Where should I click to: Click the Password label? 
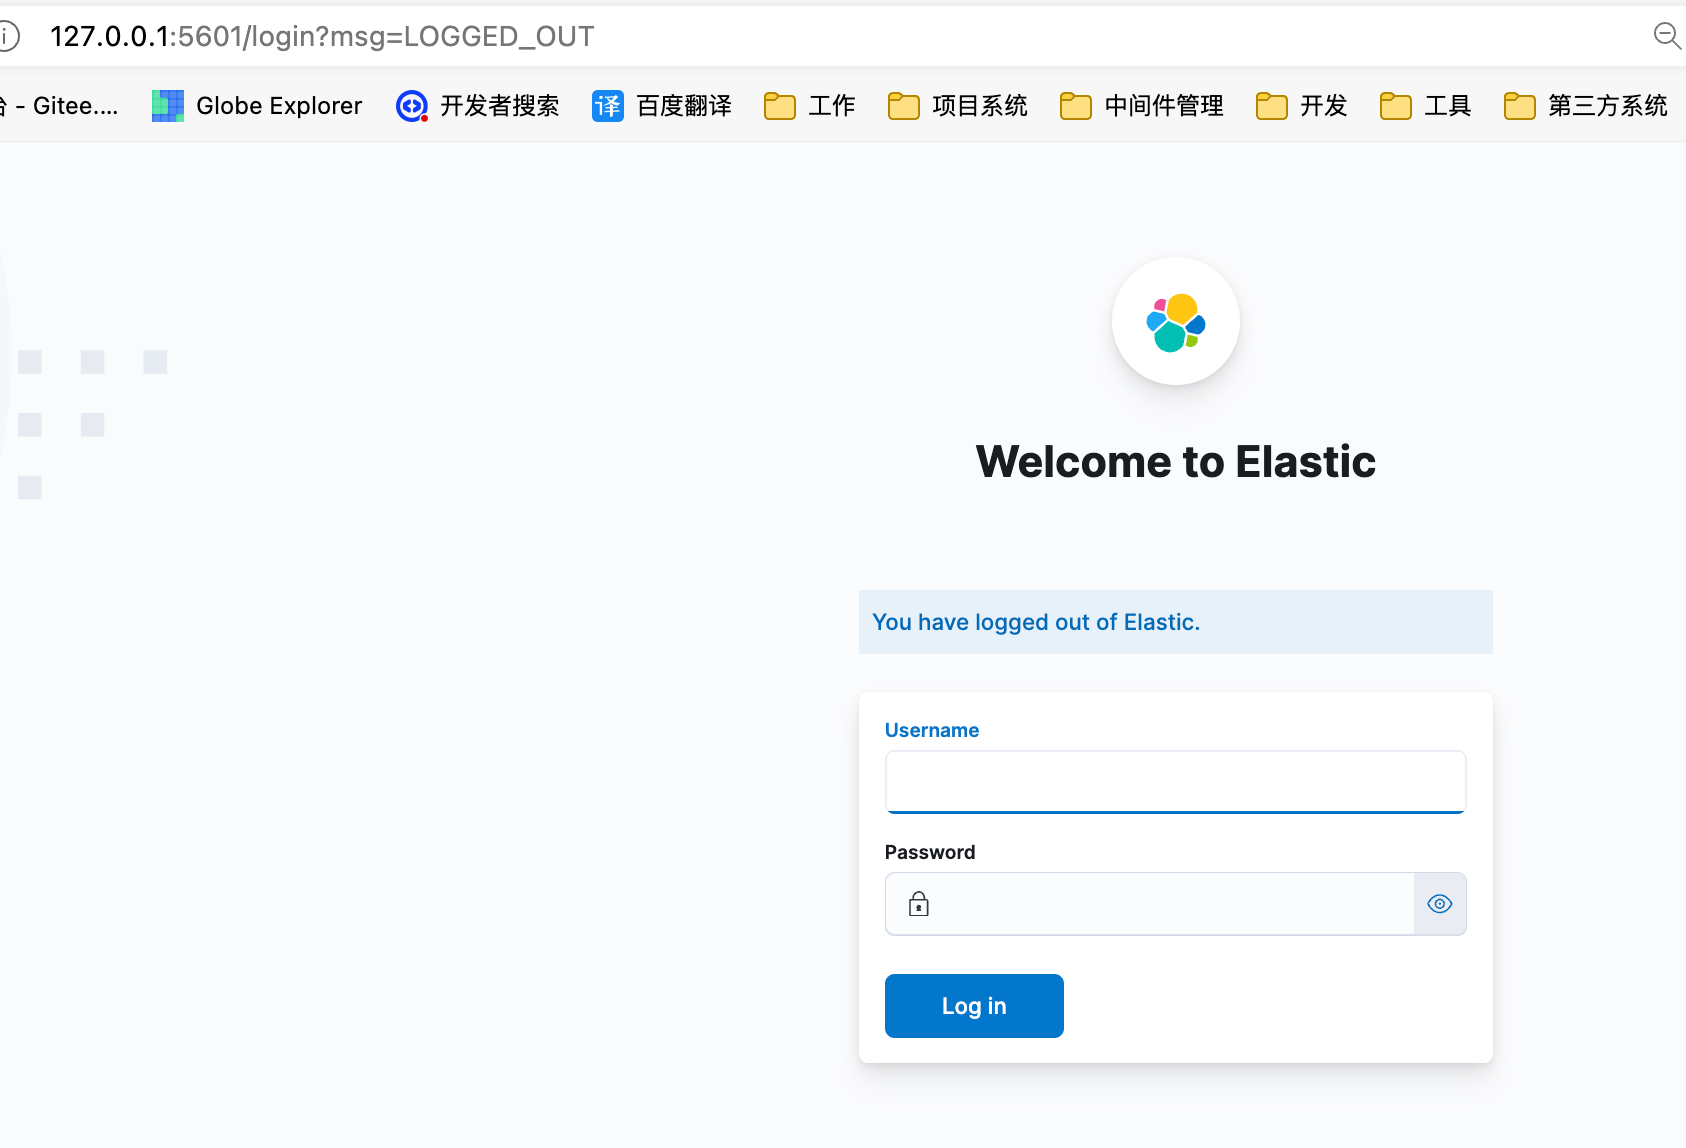[x=930, y=852]
